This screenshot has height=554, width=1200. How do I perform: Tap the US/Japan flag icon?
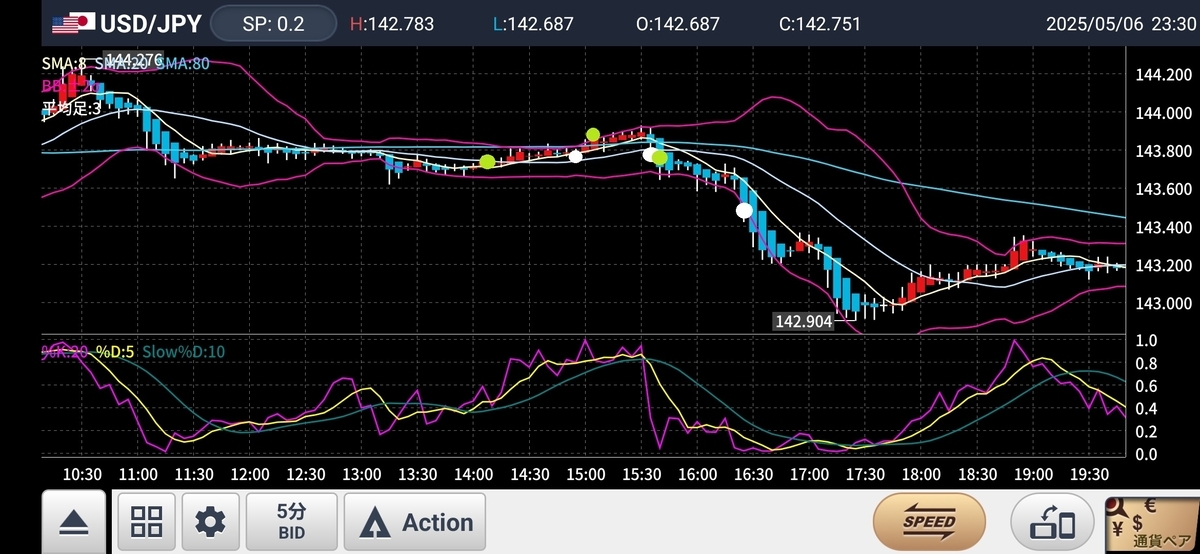tap(73, 23)
